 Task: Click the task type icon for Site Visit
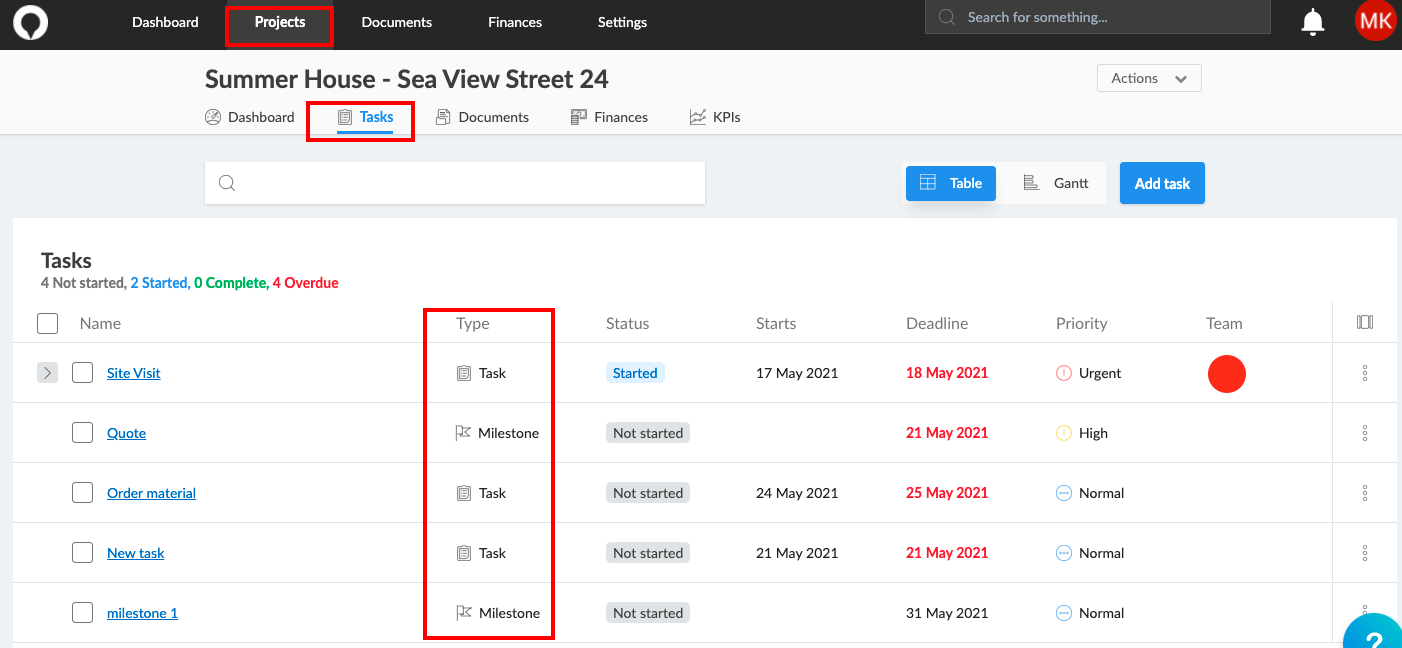(464, 373)
